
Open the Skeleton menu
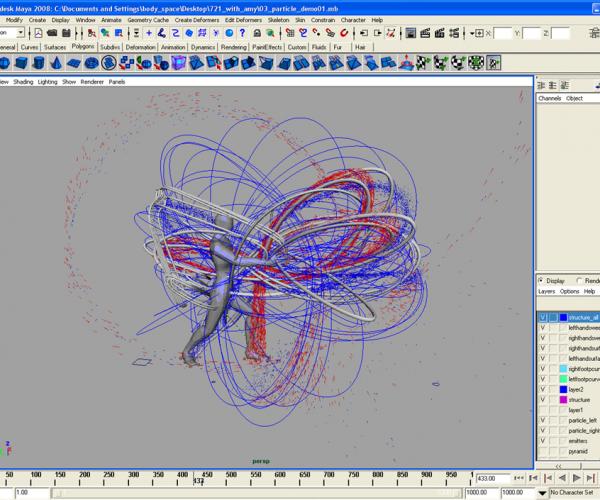pos(278,20)
